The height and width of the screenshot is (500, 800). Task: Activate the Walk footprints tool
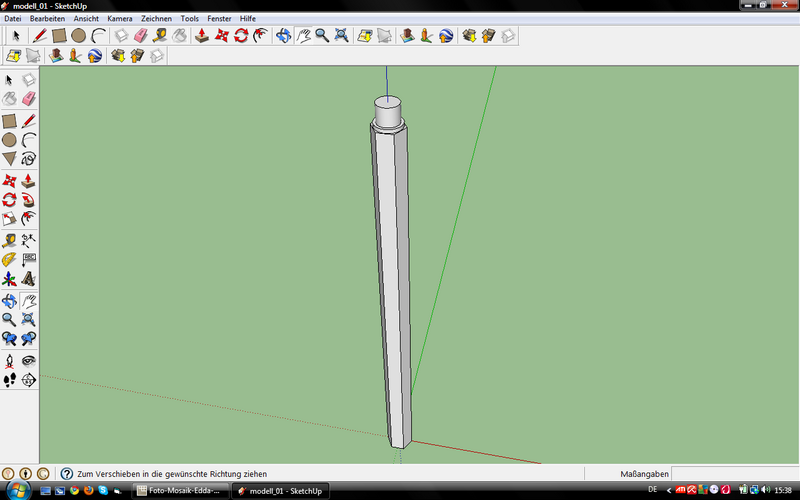click(x=9, y=379)
